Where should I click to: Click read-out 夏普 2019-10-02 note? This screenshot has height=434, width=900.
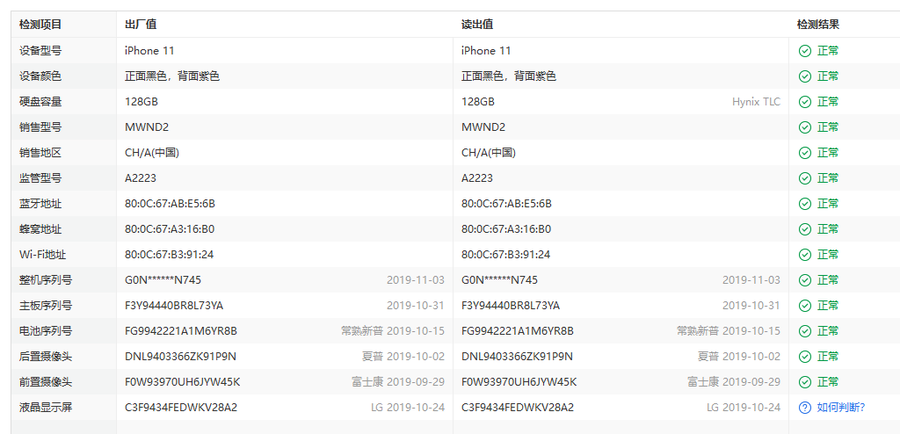coord(739,356)
